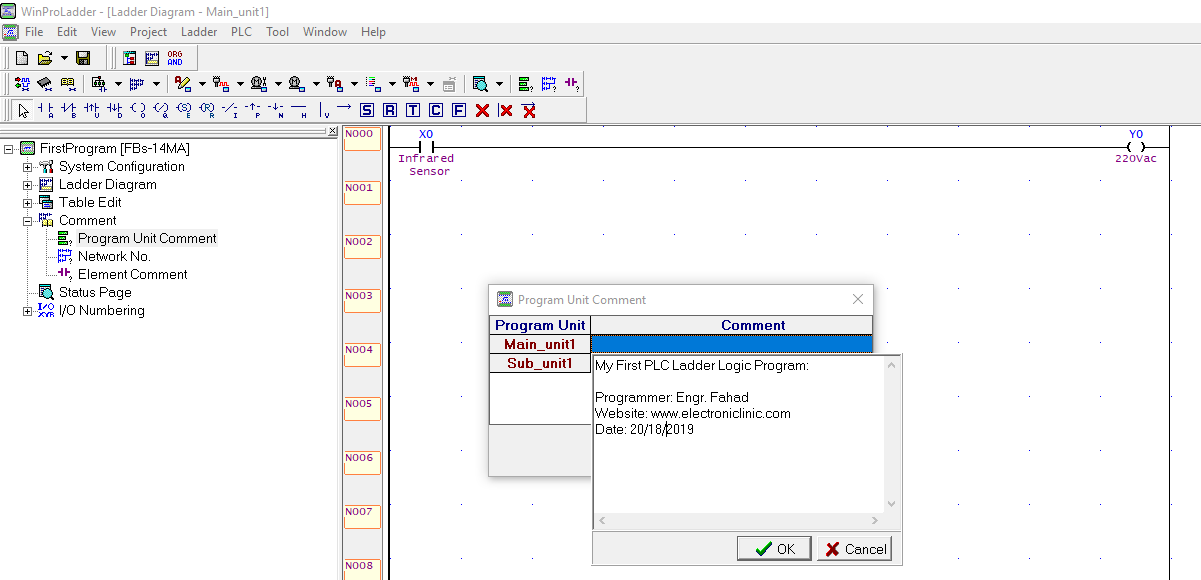Close the project tree side panel
Screen dimensions: 1201x580
[x=333, y=131]
